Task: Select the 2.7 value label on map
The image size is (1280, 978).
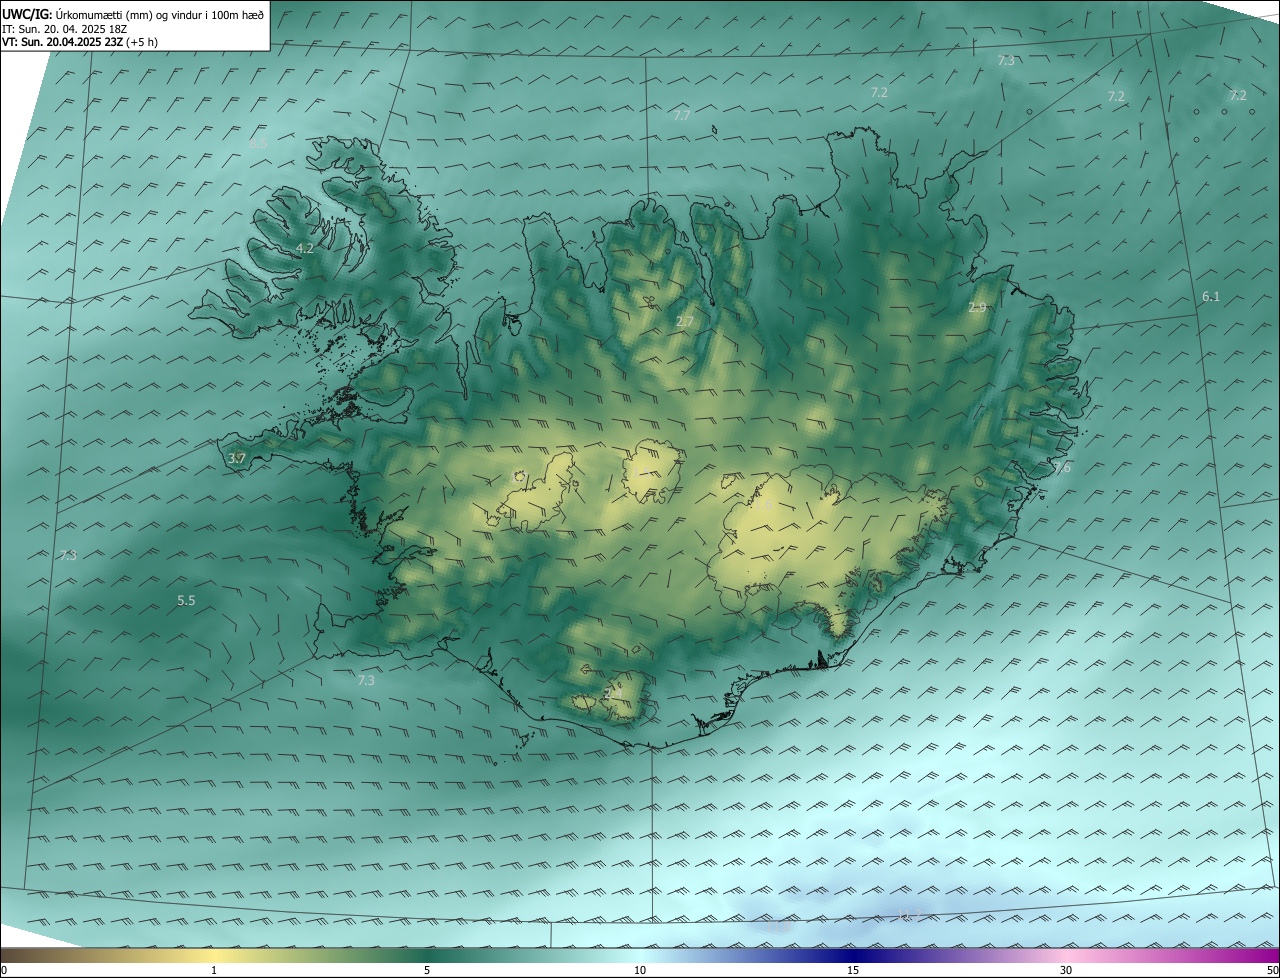Action: pos(685,321)
